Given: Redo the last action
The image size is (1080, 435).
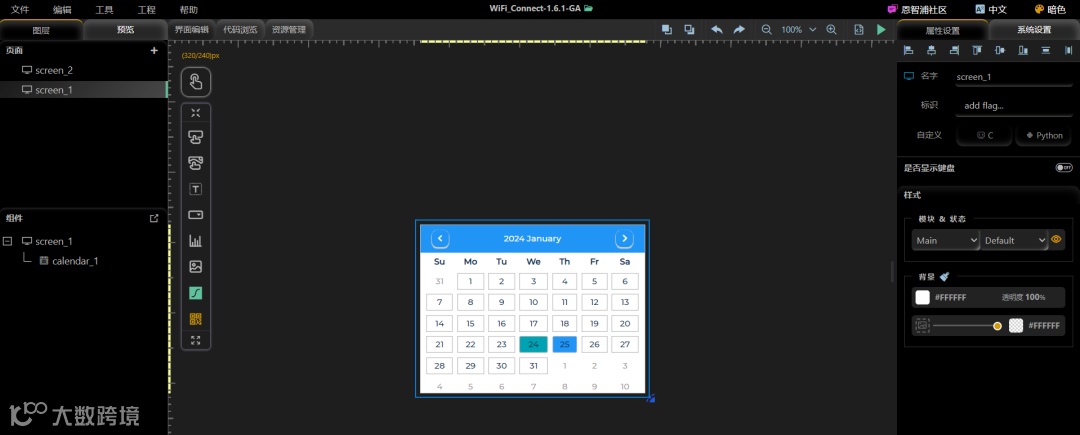Looking at the screenshot, I should pos(739,30).
